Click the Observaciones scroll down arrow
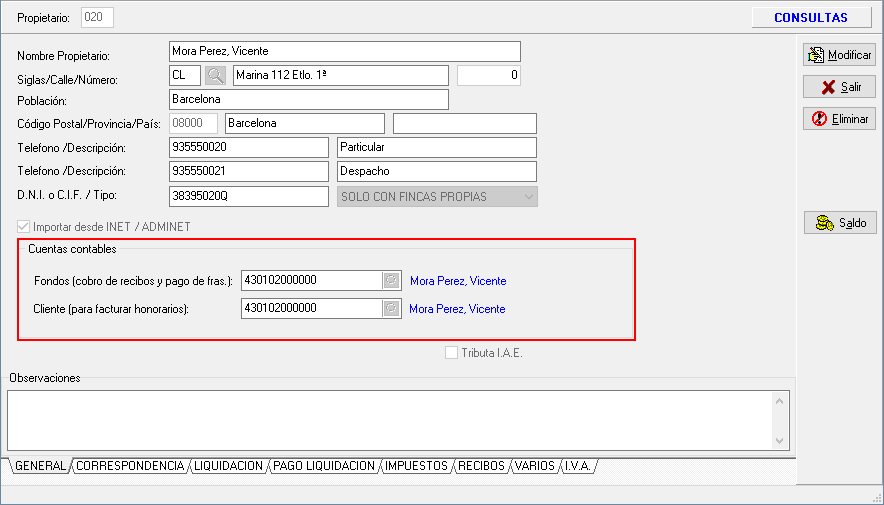This screenshot has width=884, height=505. 780,441
